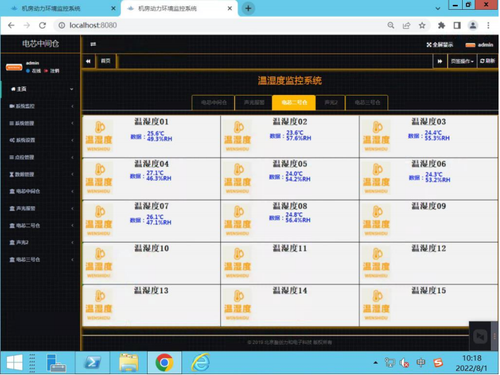Launch Internet Explorer from the taskbar
The width and height of the screenshot is (500, 375).
200,362
